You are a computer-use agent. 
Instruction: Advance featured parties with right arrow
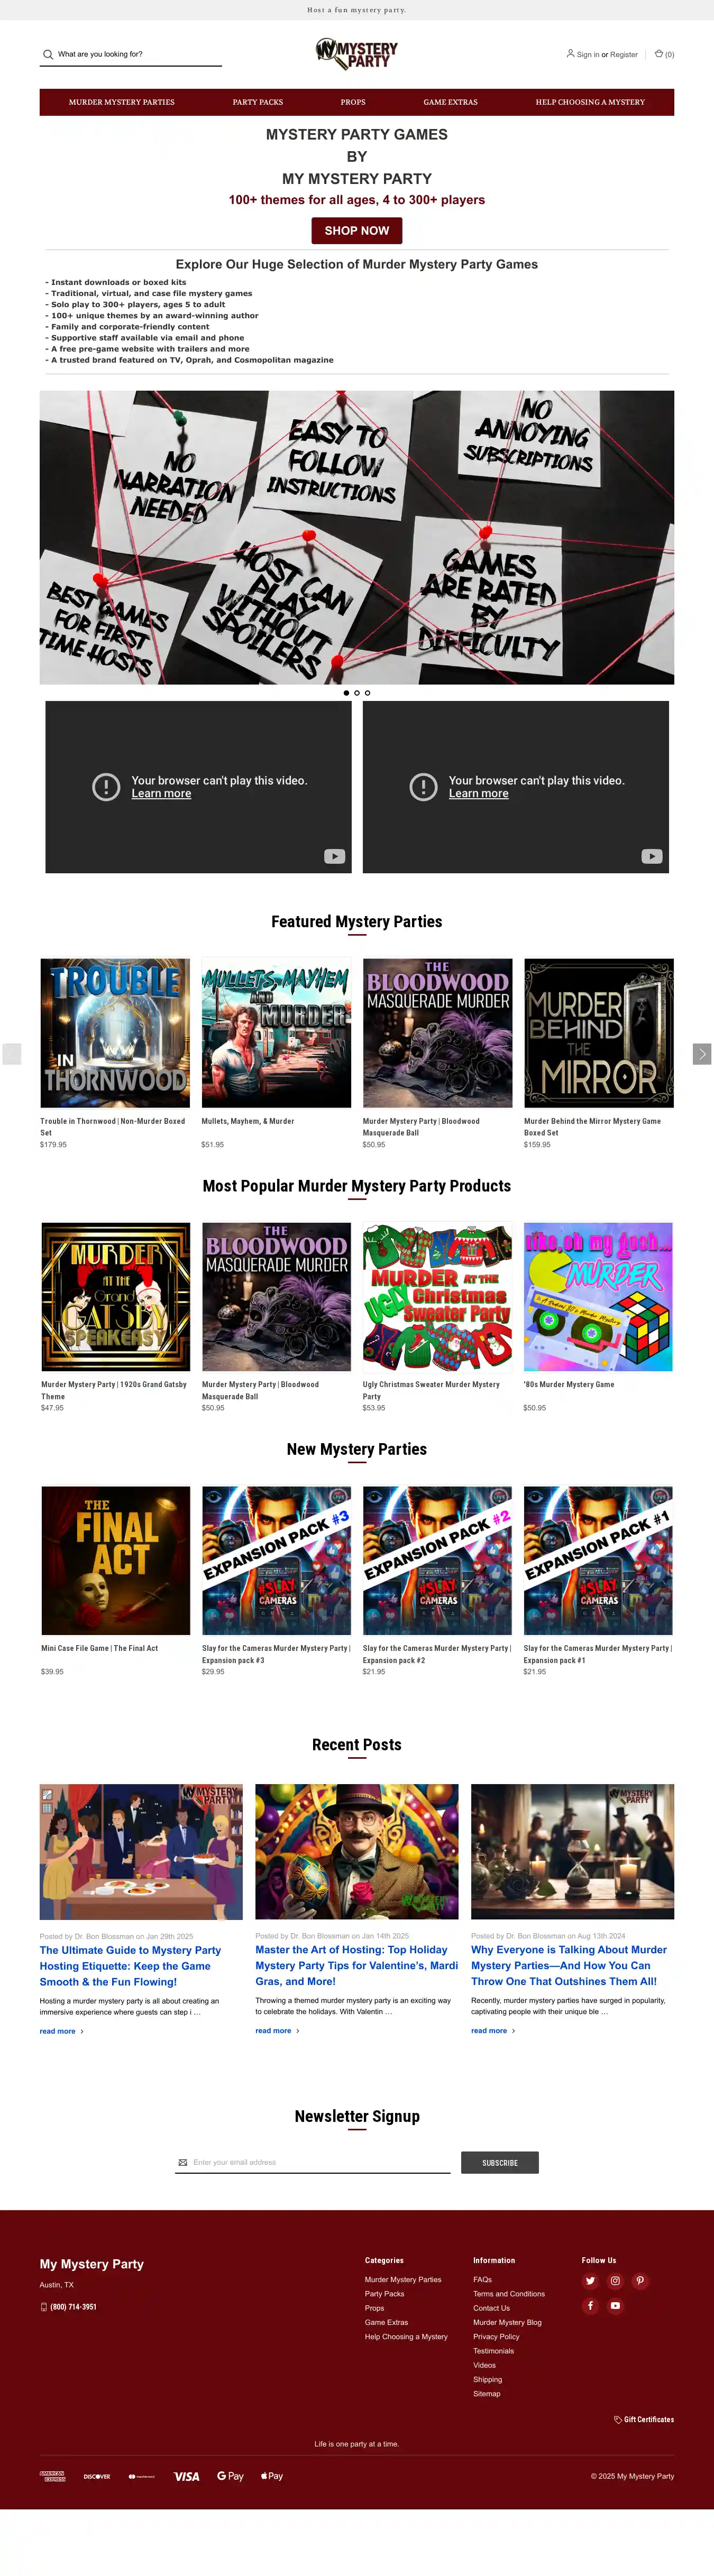coord(702,1054)
